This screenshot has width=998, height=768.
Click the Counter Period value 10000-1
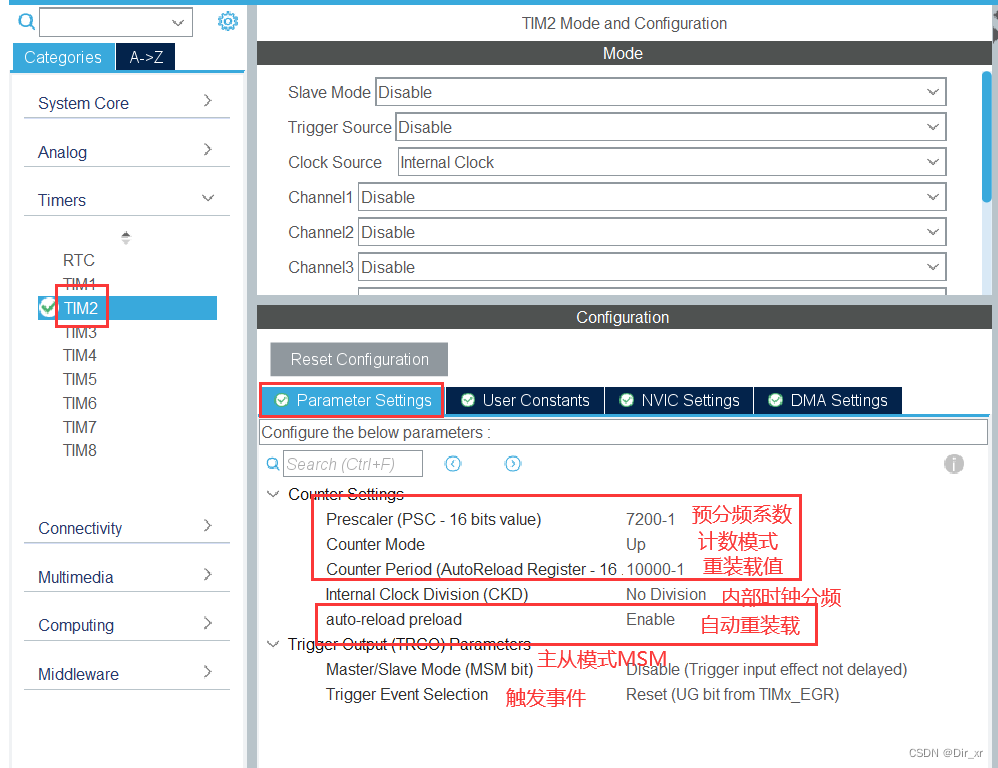(x=655, y=569)
